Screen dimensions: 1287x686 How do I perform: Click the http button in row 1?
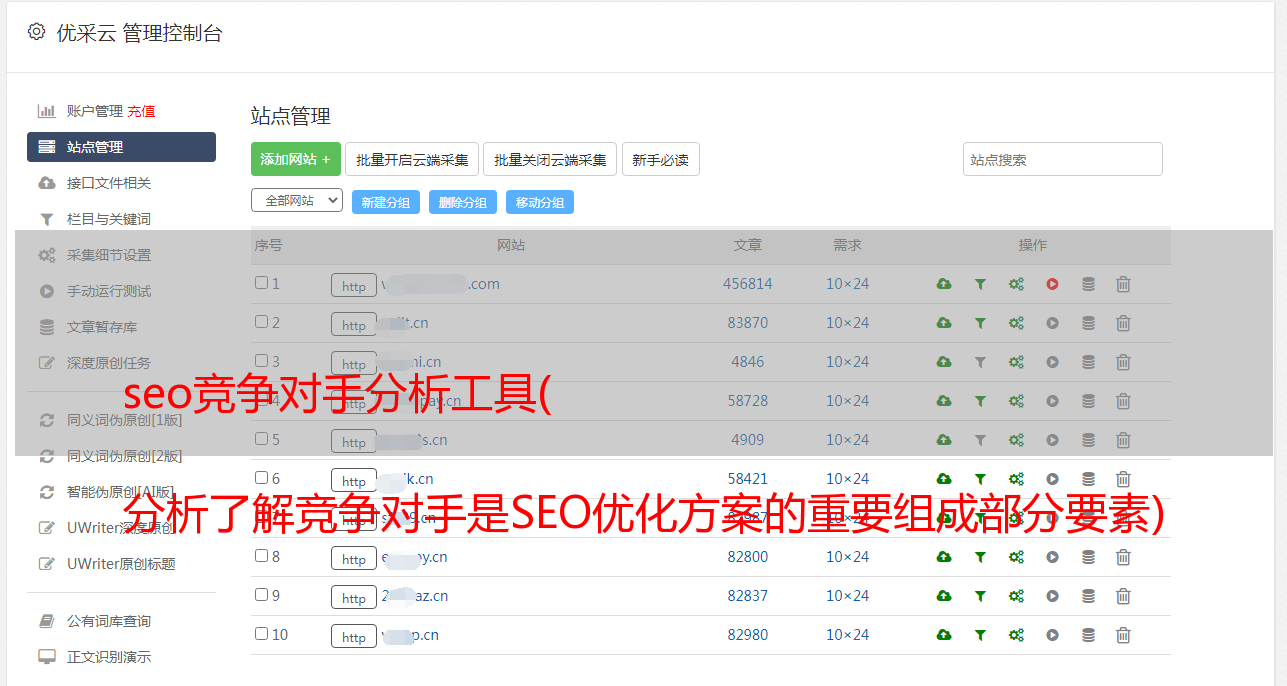(354, 286)
